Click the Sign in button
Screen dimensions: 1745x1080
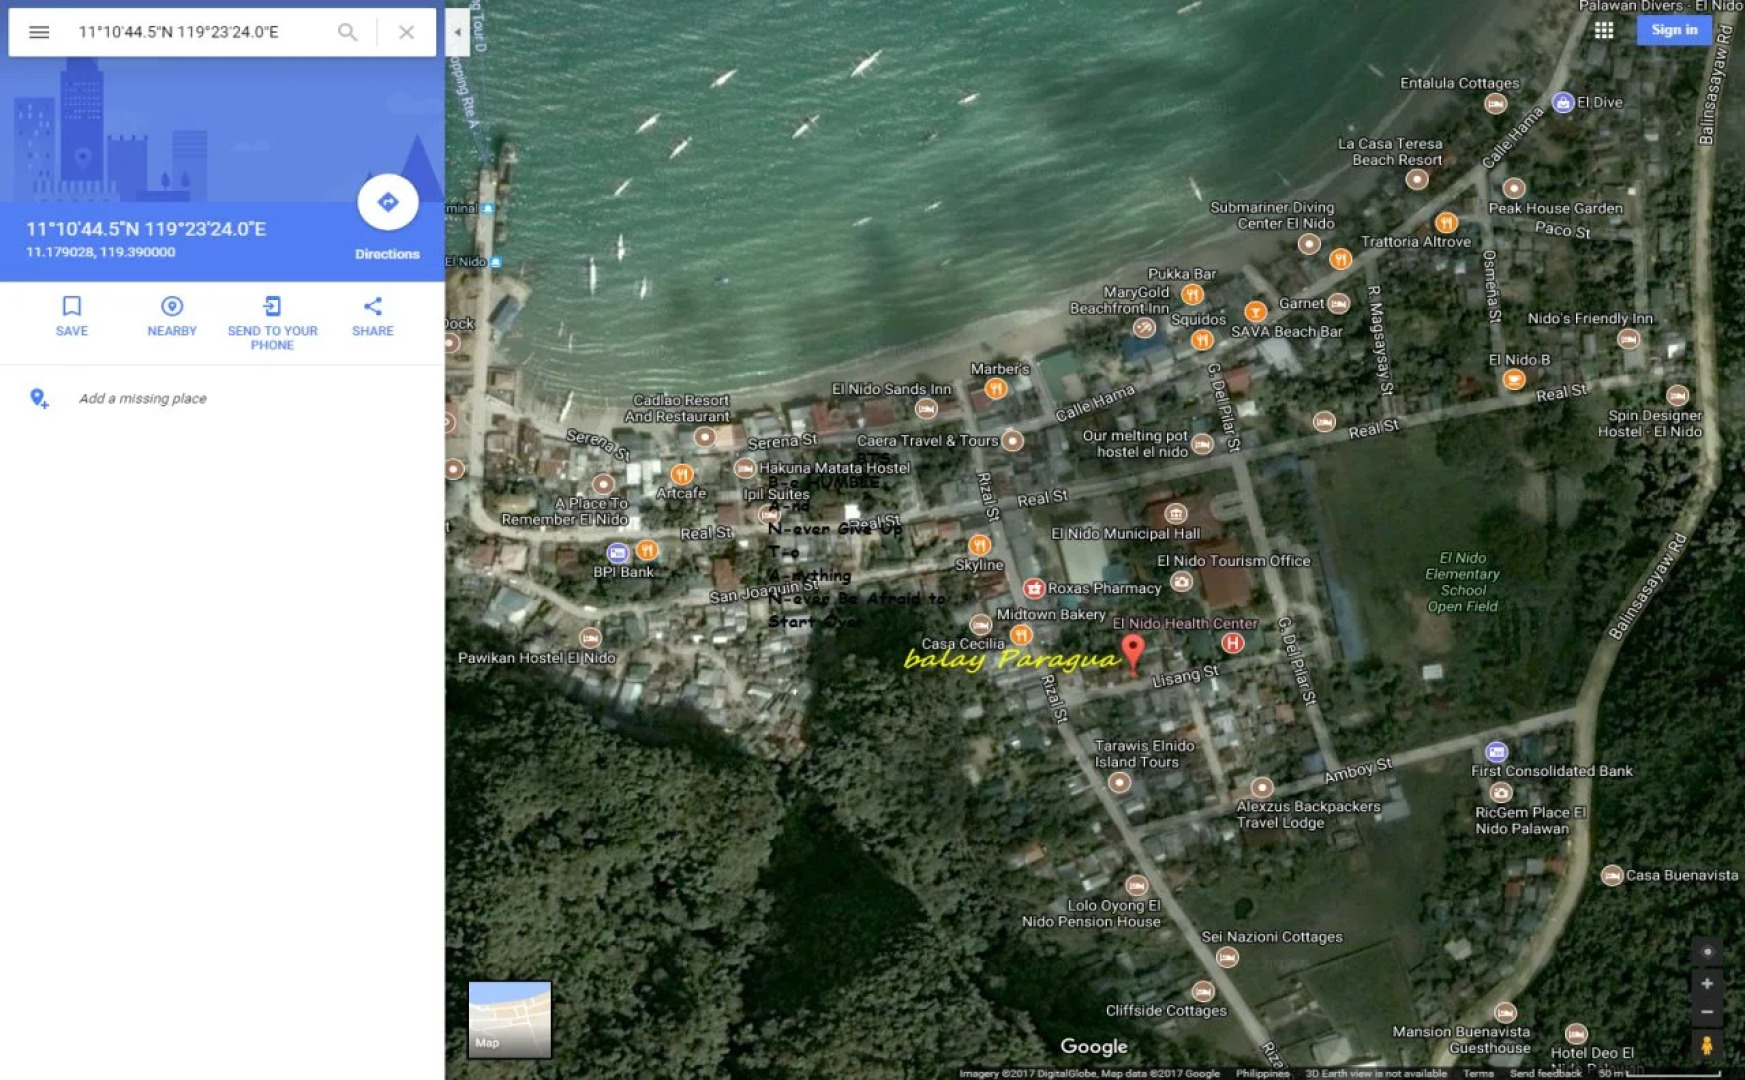(x=1673, y=29)
